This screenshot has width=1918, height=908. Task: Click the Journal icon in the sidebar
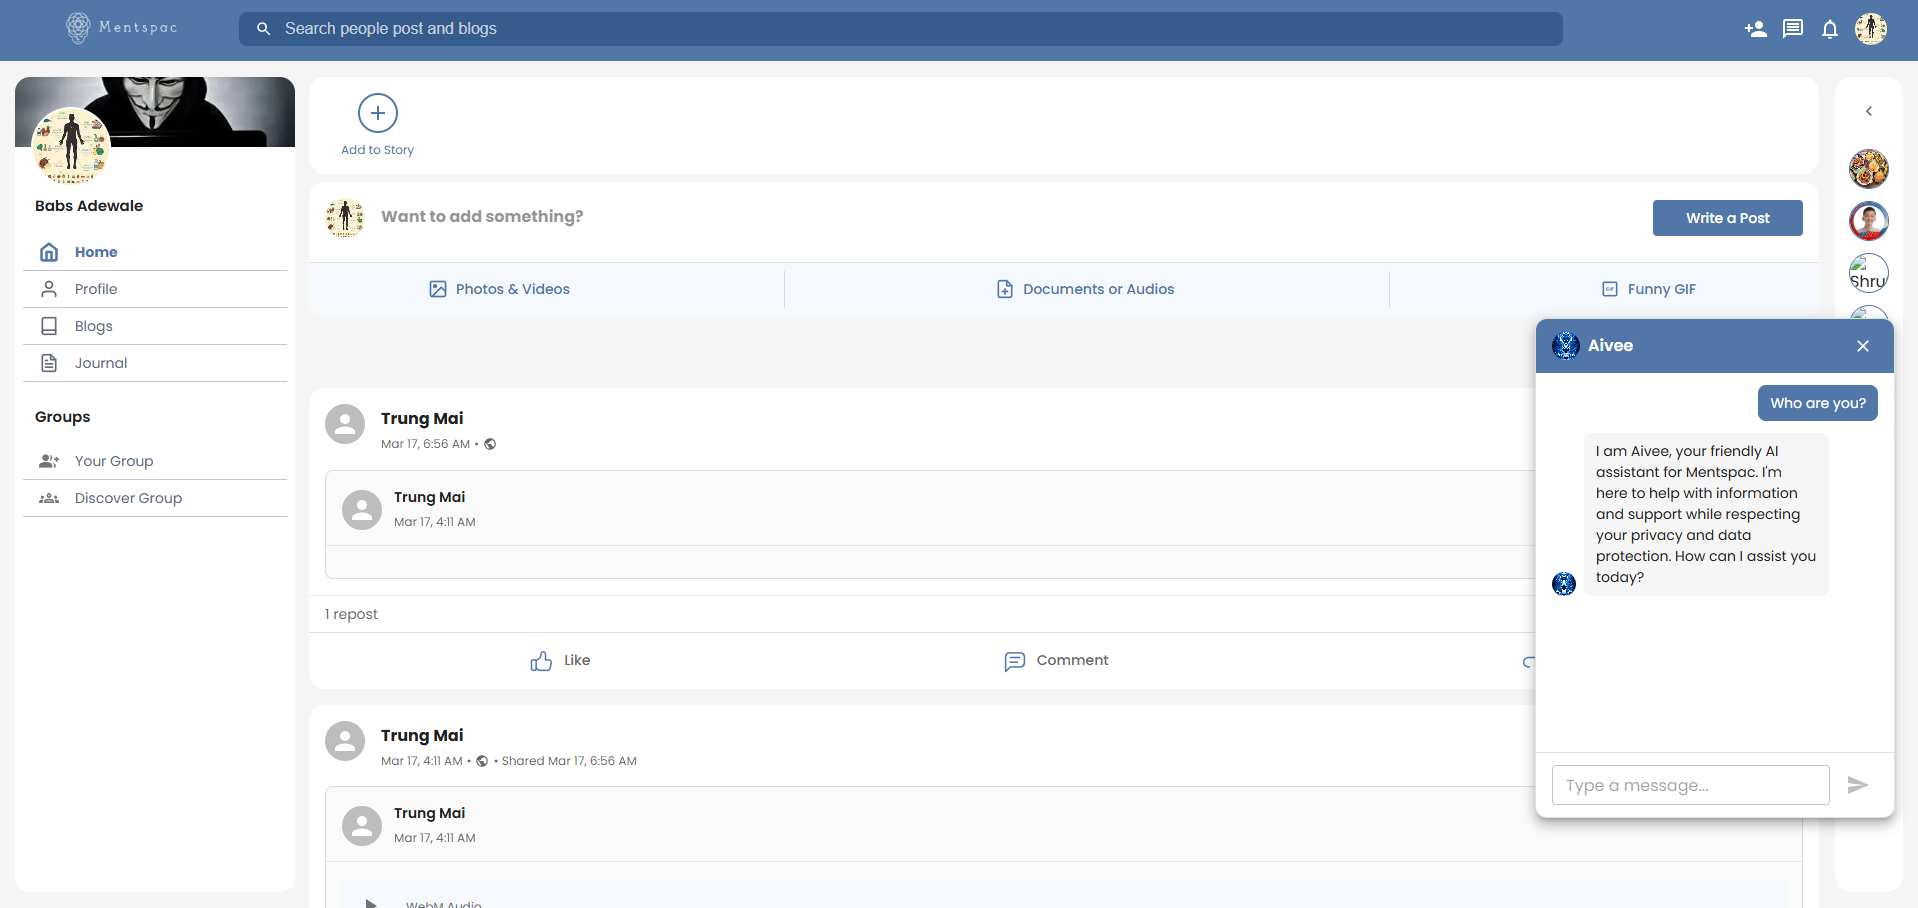pos(49,362)
